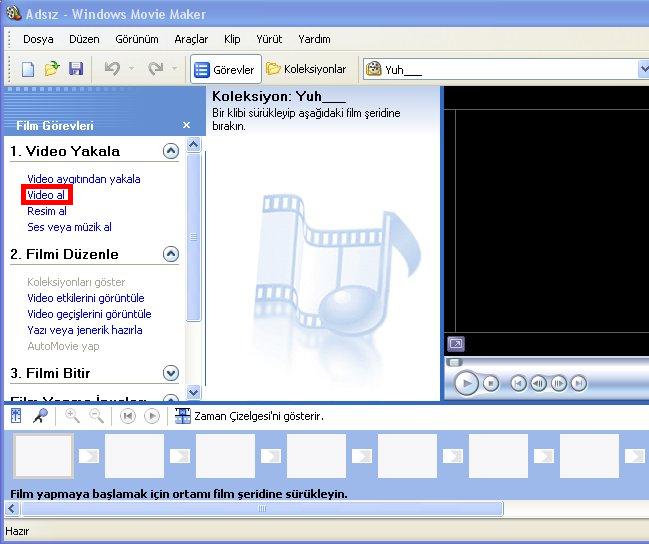Click the Video al link

click(46, 195)
